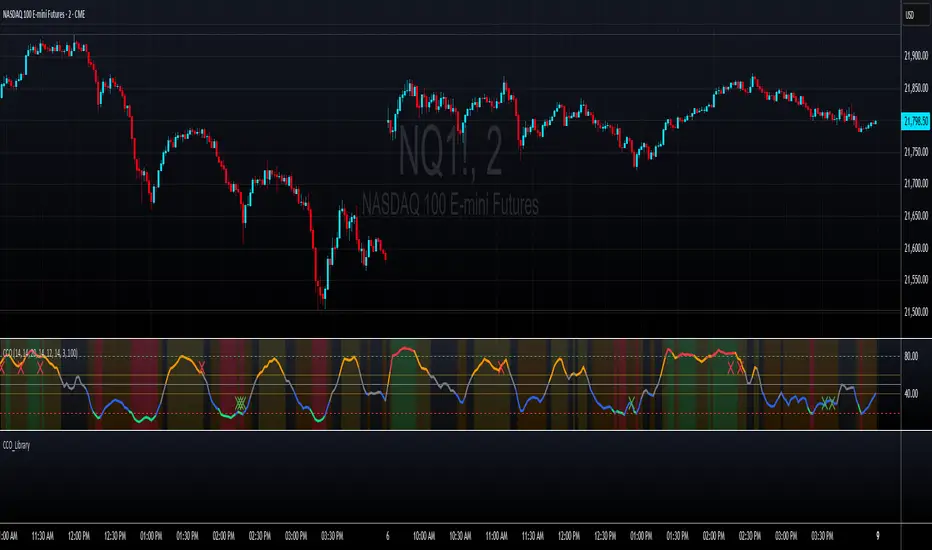Image resolution: width=932 pixels, height=550 pixels.
Task: Click the 80.00 level on the CCO scale
Action: [x=911, y=356]
